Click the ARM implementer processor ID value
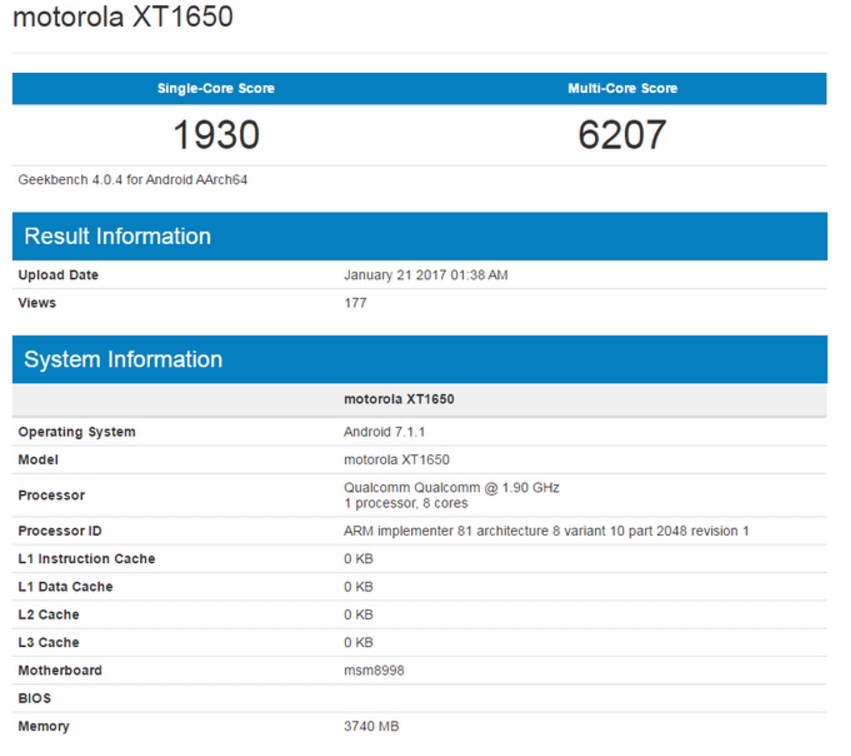This screenshot has height=756, width=851. [x=546, y=531]
